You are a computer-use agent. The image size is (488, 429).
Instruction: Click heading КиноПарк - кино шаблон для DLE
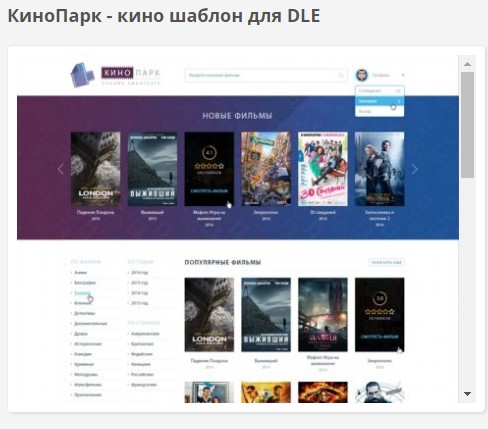click(164, 16)
